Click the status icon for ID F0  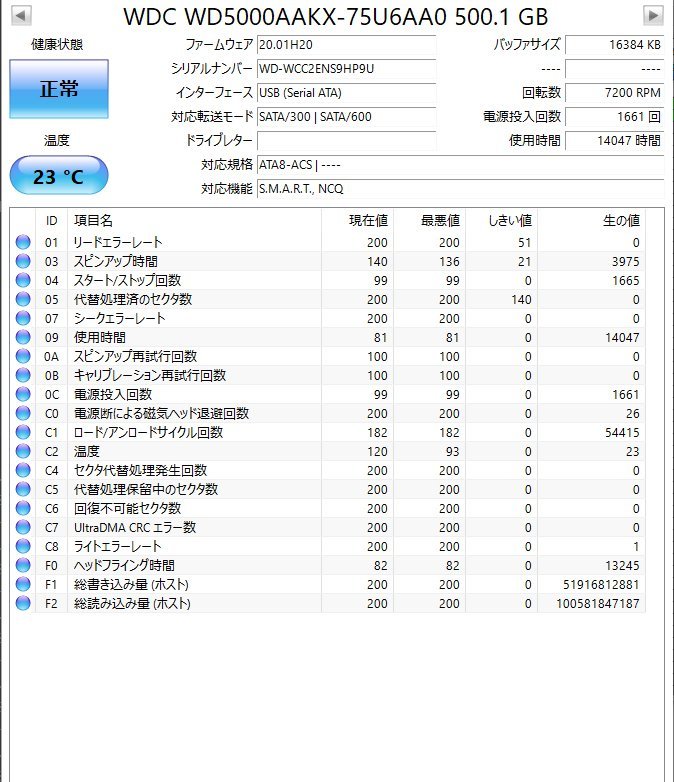[23, 565]
